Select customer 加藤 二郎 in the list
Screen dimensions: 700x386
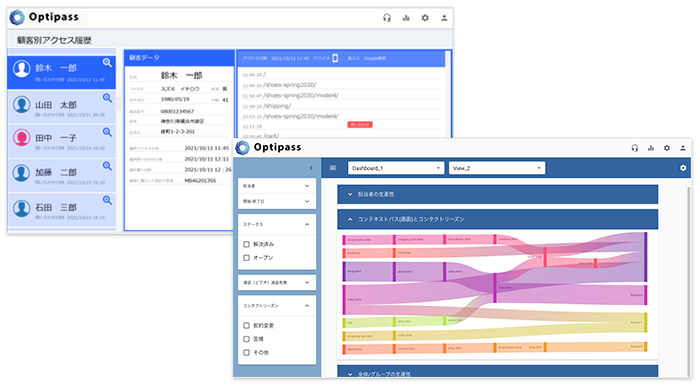pyautogui.click(x=62, y=175)
